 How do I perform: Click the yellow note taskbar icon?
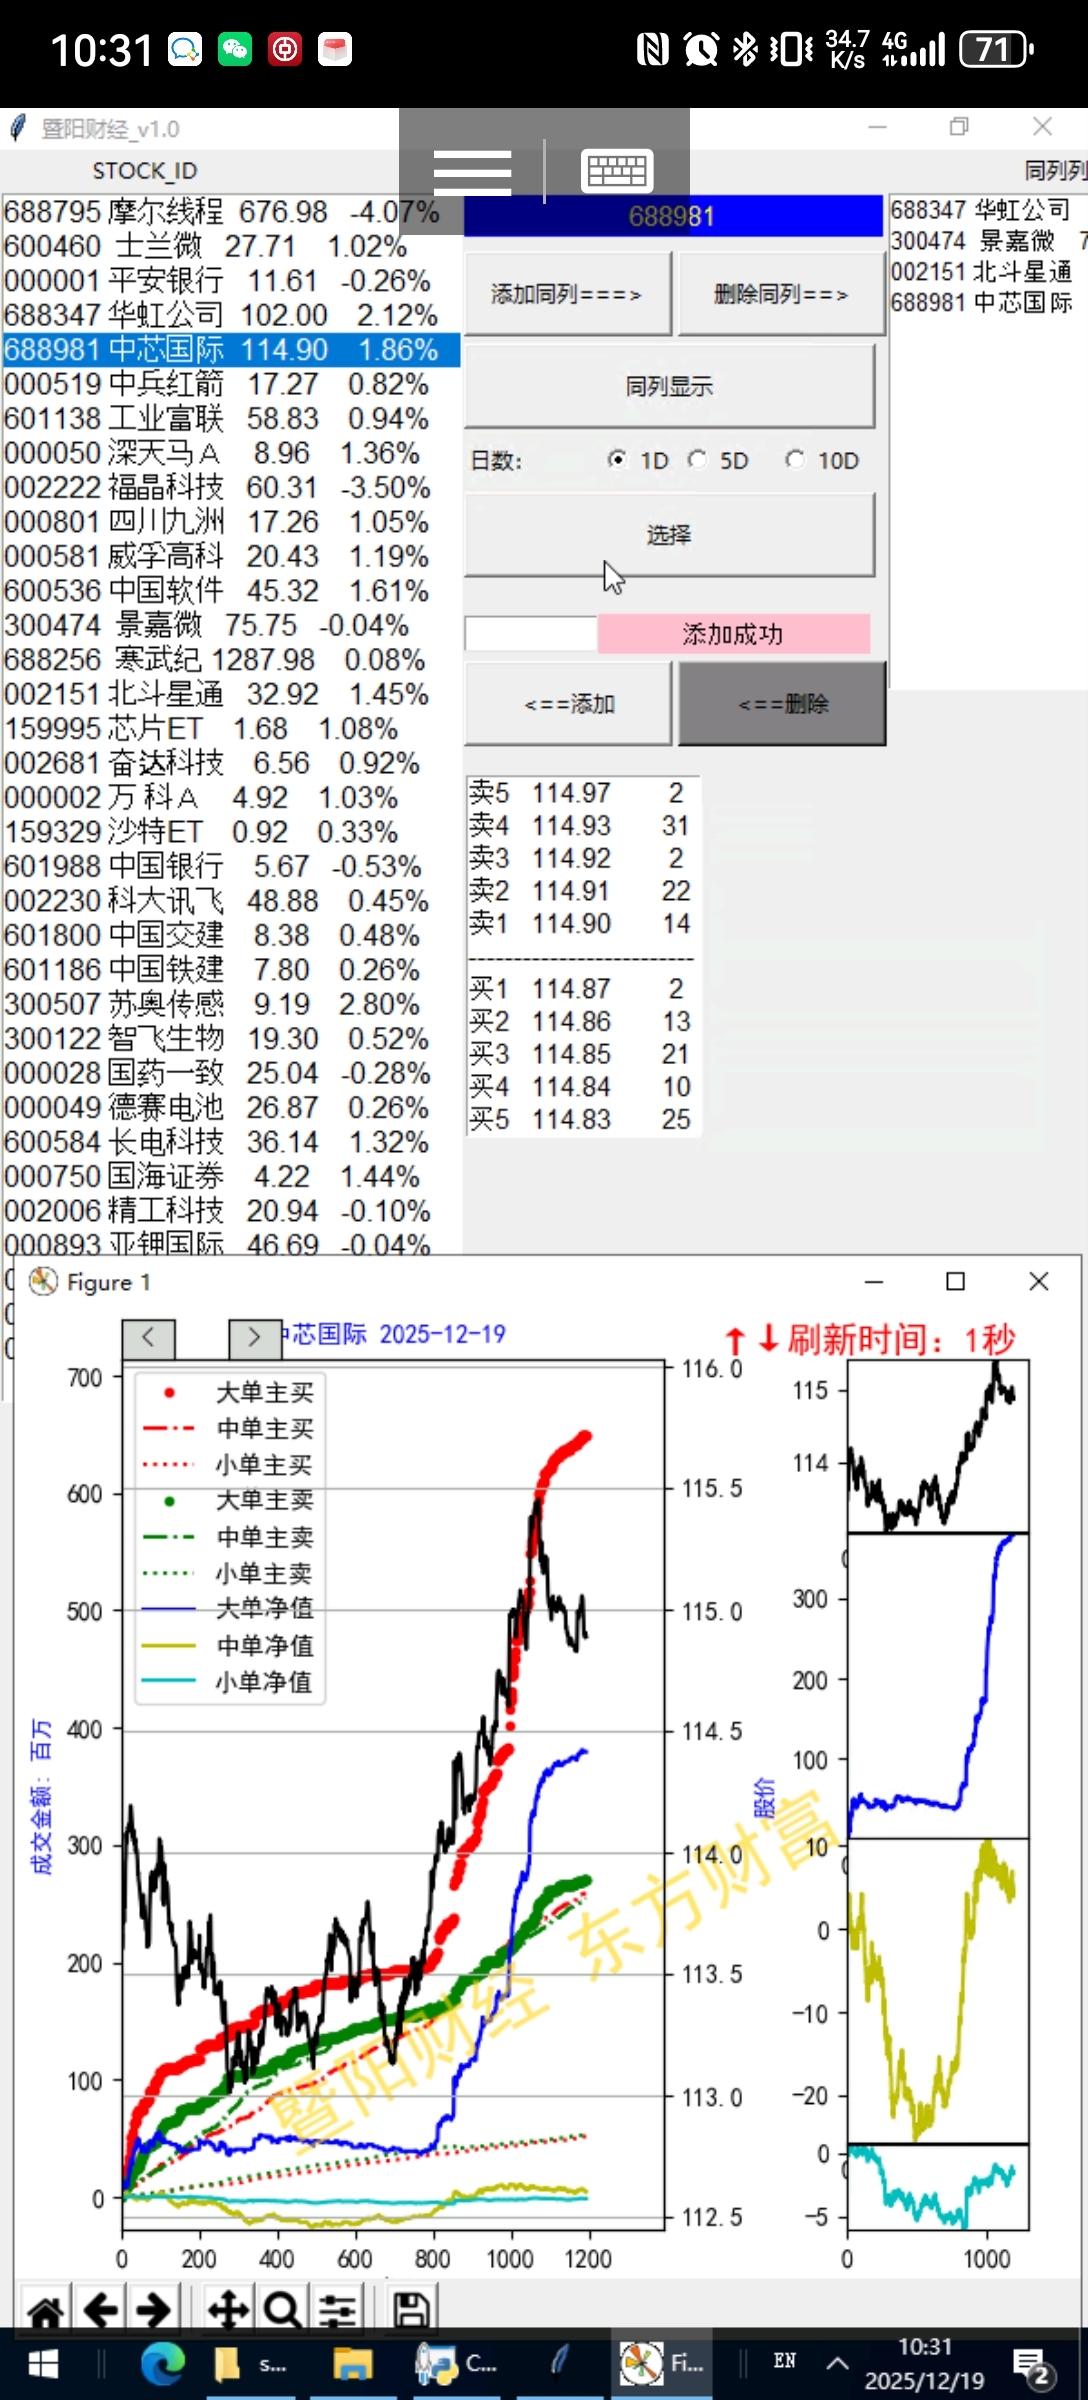[250, 2364]
